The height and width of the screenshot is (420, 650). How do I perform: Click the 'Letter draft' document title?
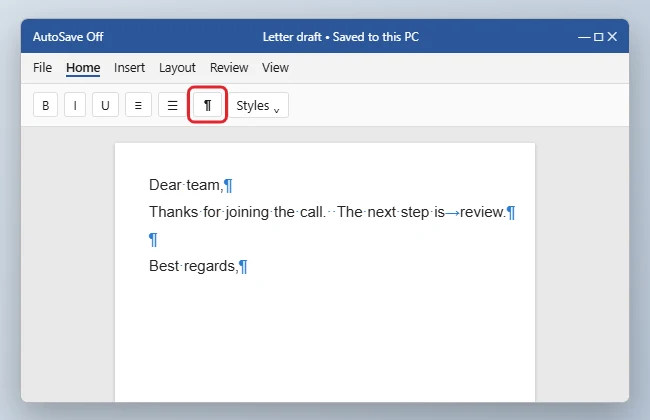click(x=292, y=37)
